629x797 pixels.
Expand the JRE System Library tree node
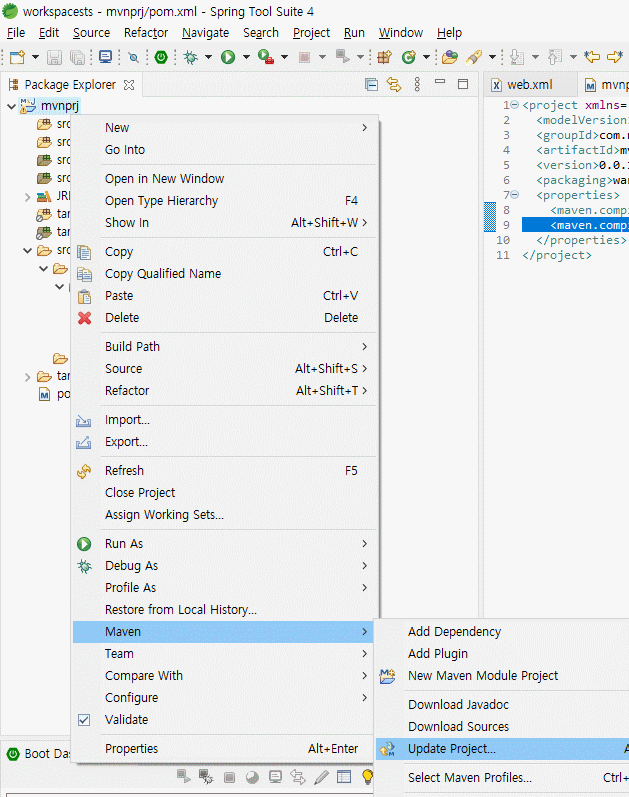[x=27, y=197]
